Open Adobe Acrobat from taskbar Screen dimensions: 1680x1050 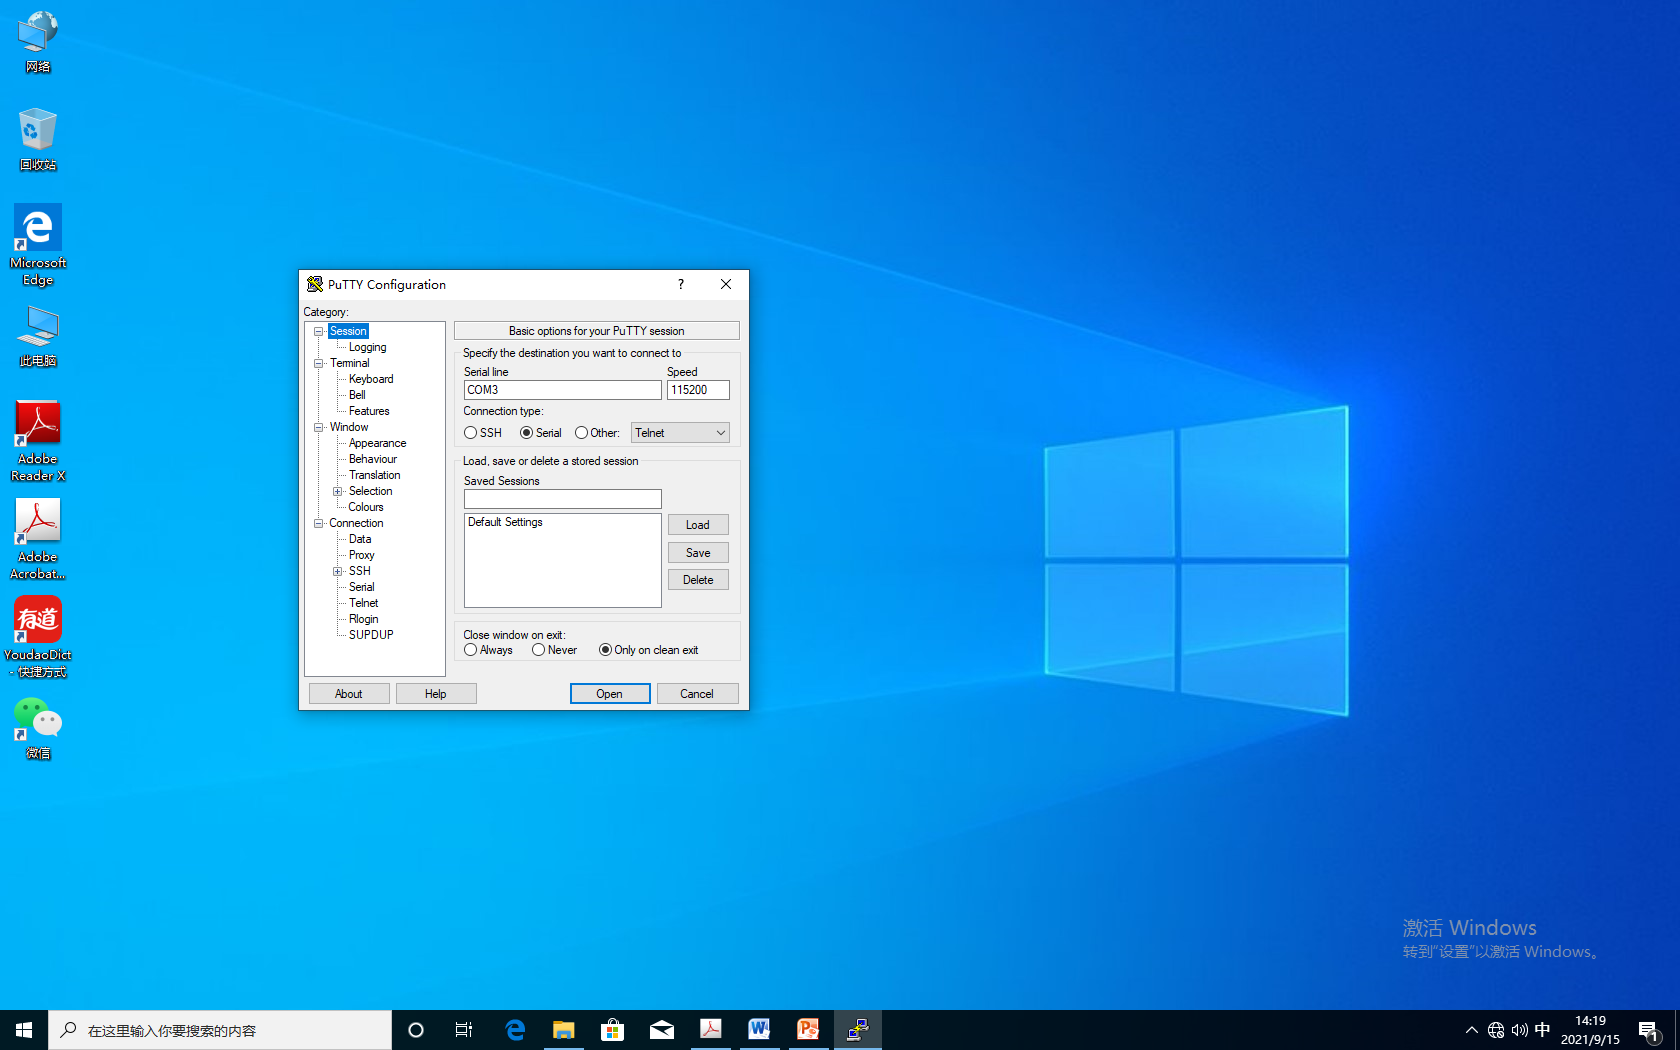[710, 1030]
